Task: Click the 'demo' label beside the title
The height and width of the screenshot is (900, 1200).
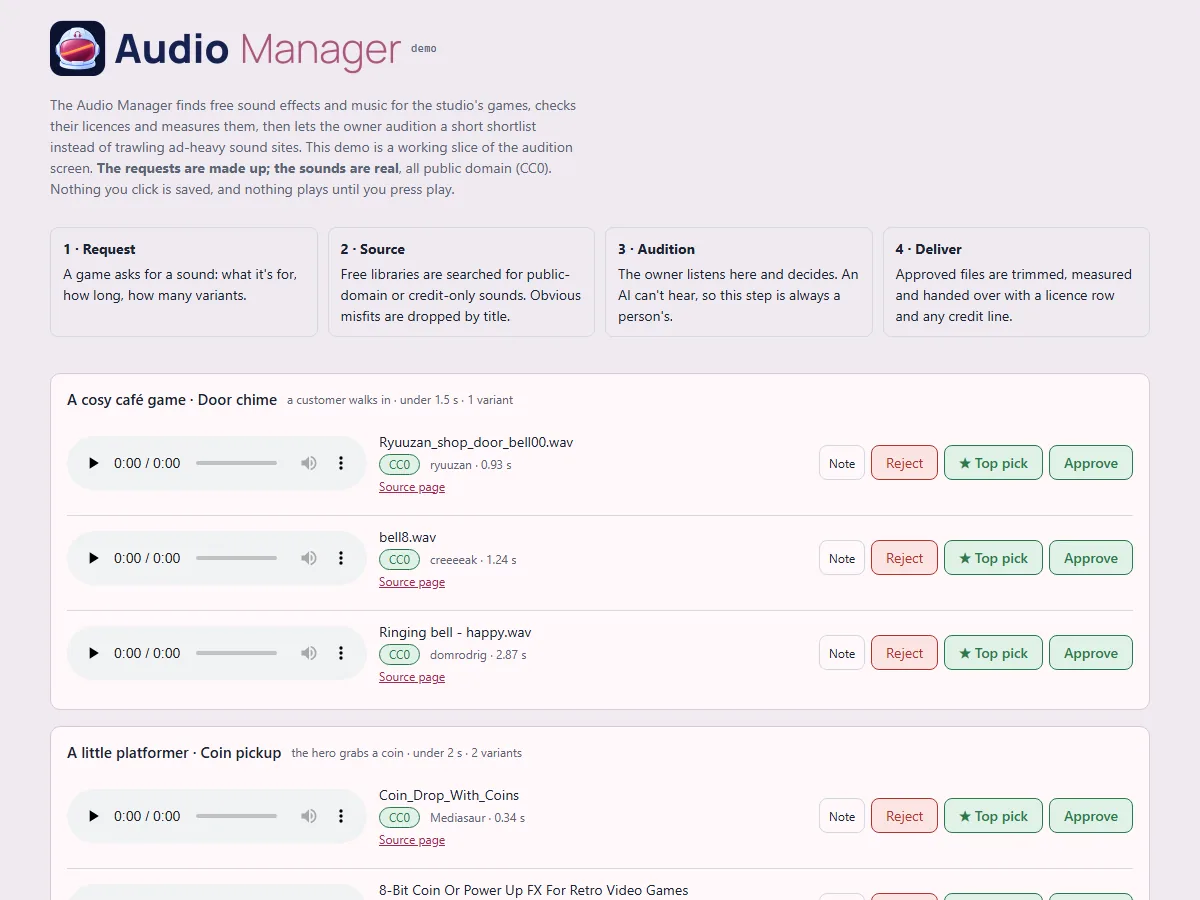Action: [x=423, y=48]
